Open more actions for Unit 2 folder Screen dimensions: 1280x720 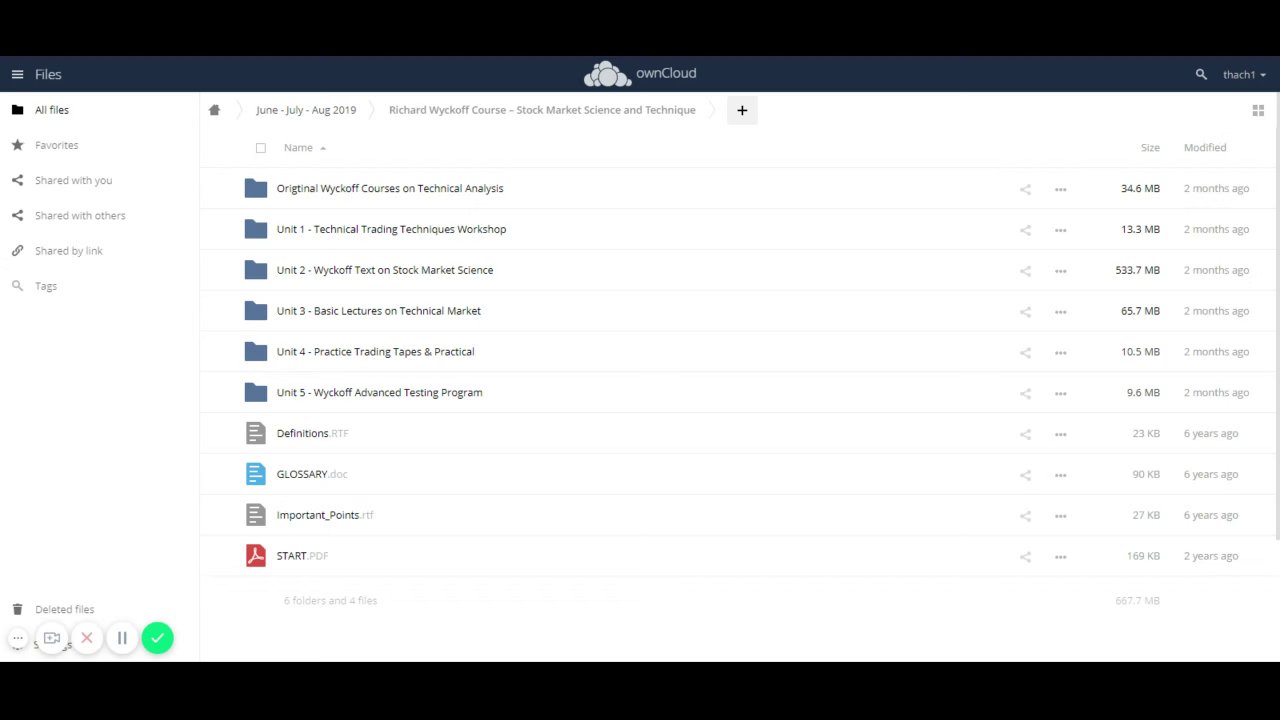coord(1060,271)
